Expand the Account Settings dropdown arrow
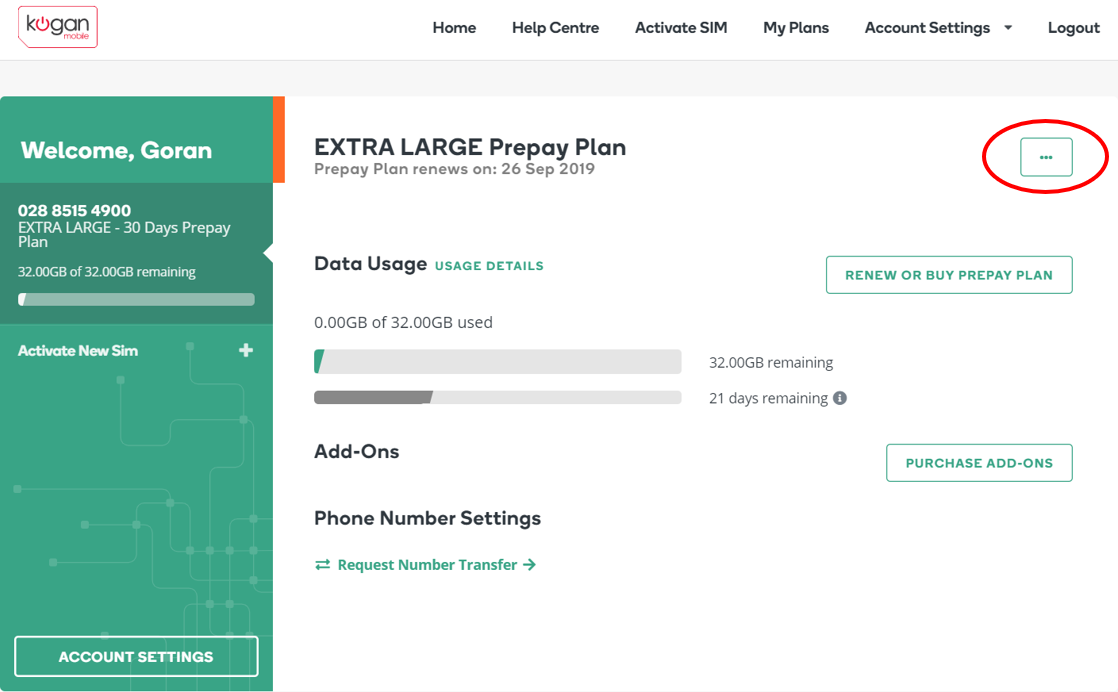Viewport: 1118px width, 692px height. click(1008, 28)
